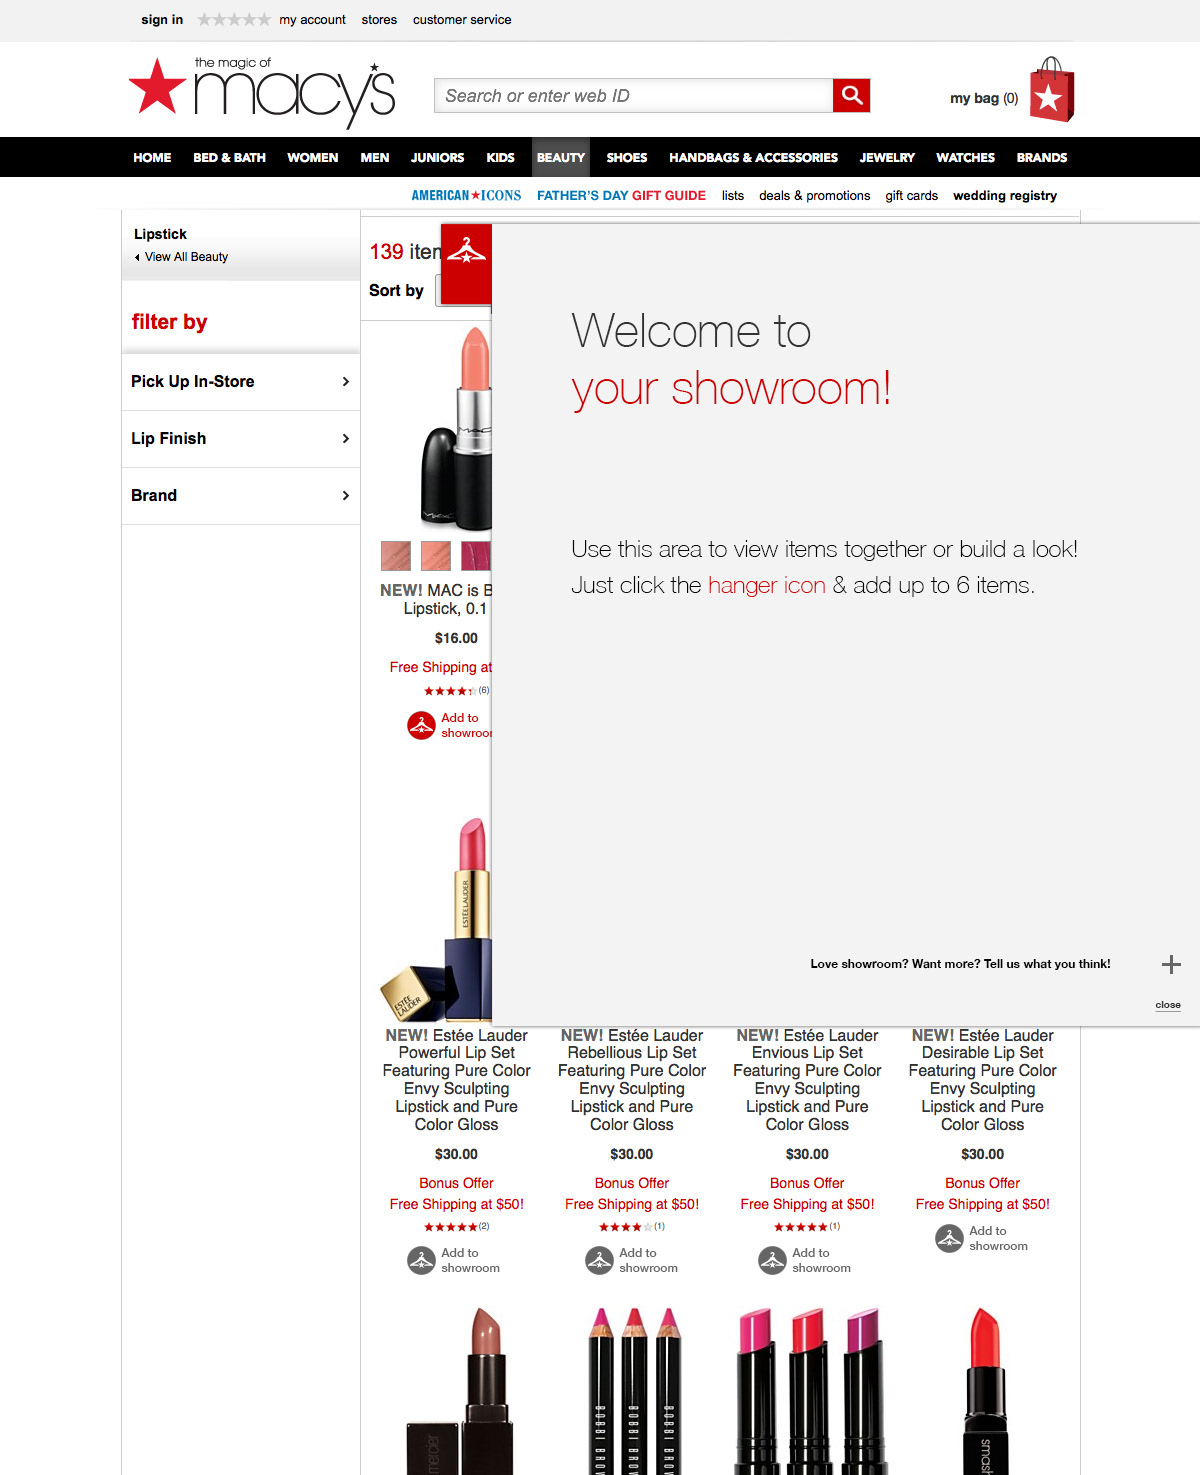Viewport: 1200px width, 1475px height.
Task: Close the showroom panel
Action: [x=1168, y=1005]
